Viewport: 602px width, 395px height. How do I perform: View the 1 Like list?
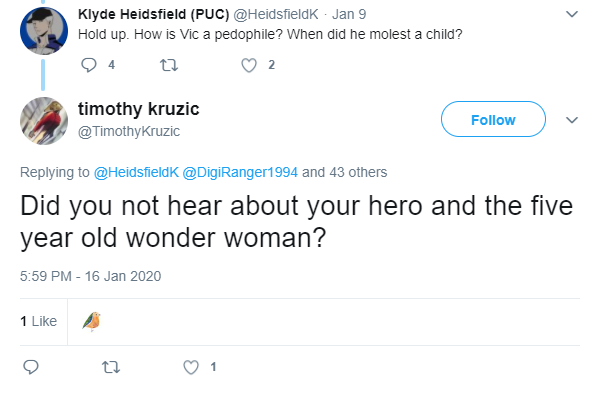point(38,321)
